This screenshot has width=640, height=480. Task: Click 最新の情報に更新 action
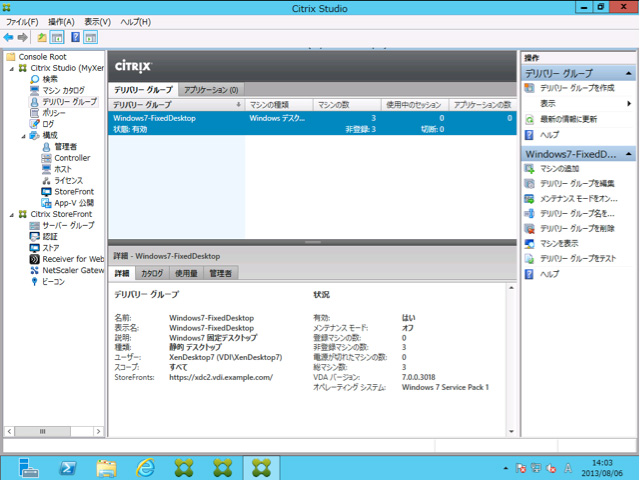point(569,119)
